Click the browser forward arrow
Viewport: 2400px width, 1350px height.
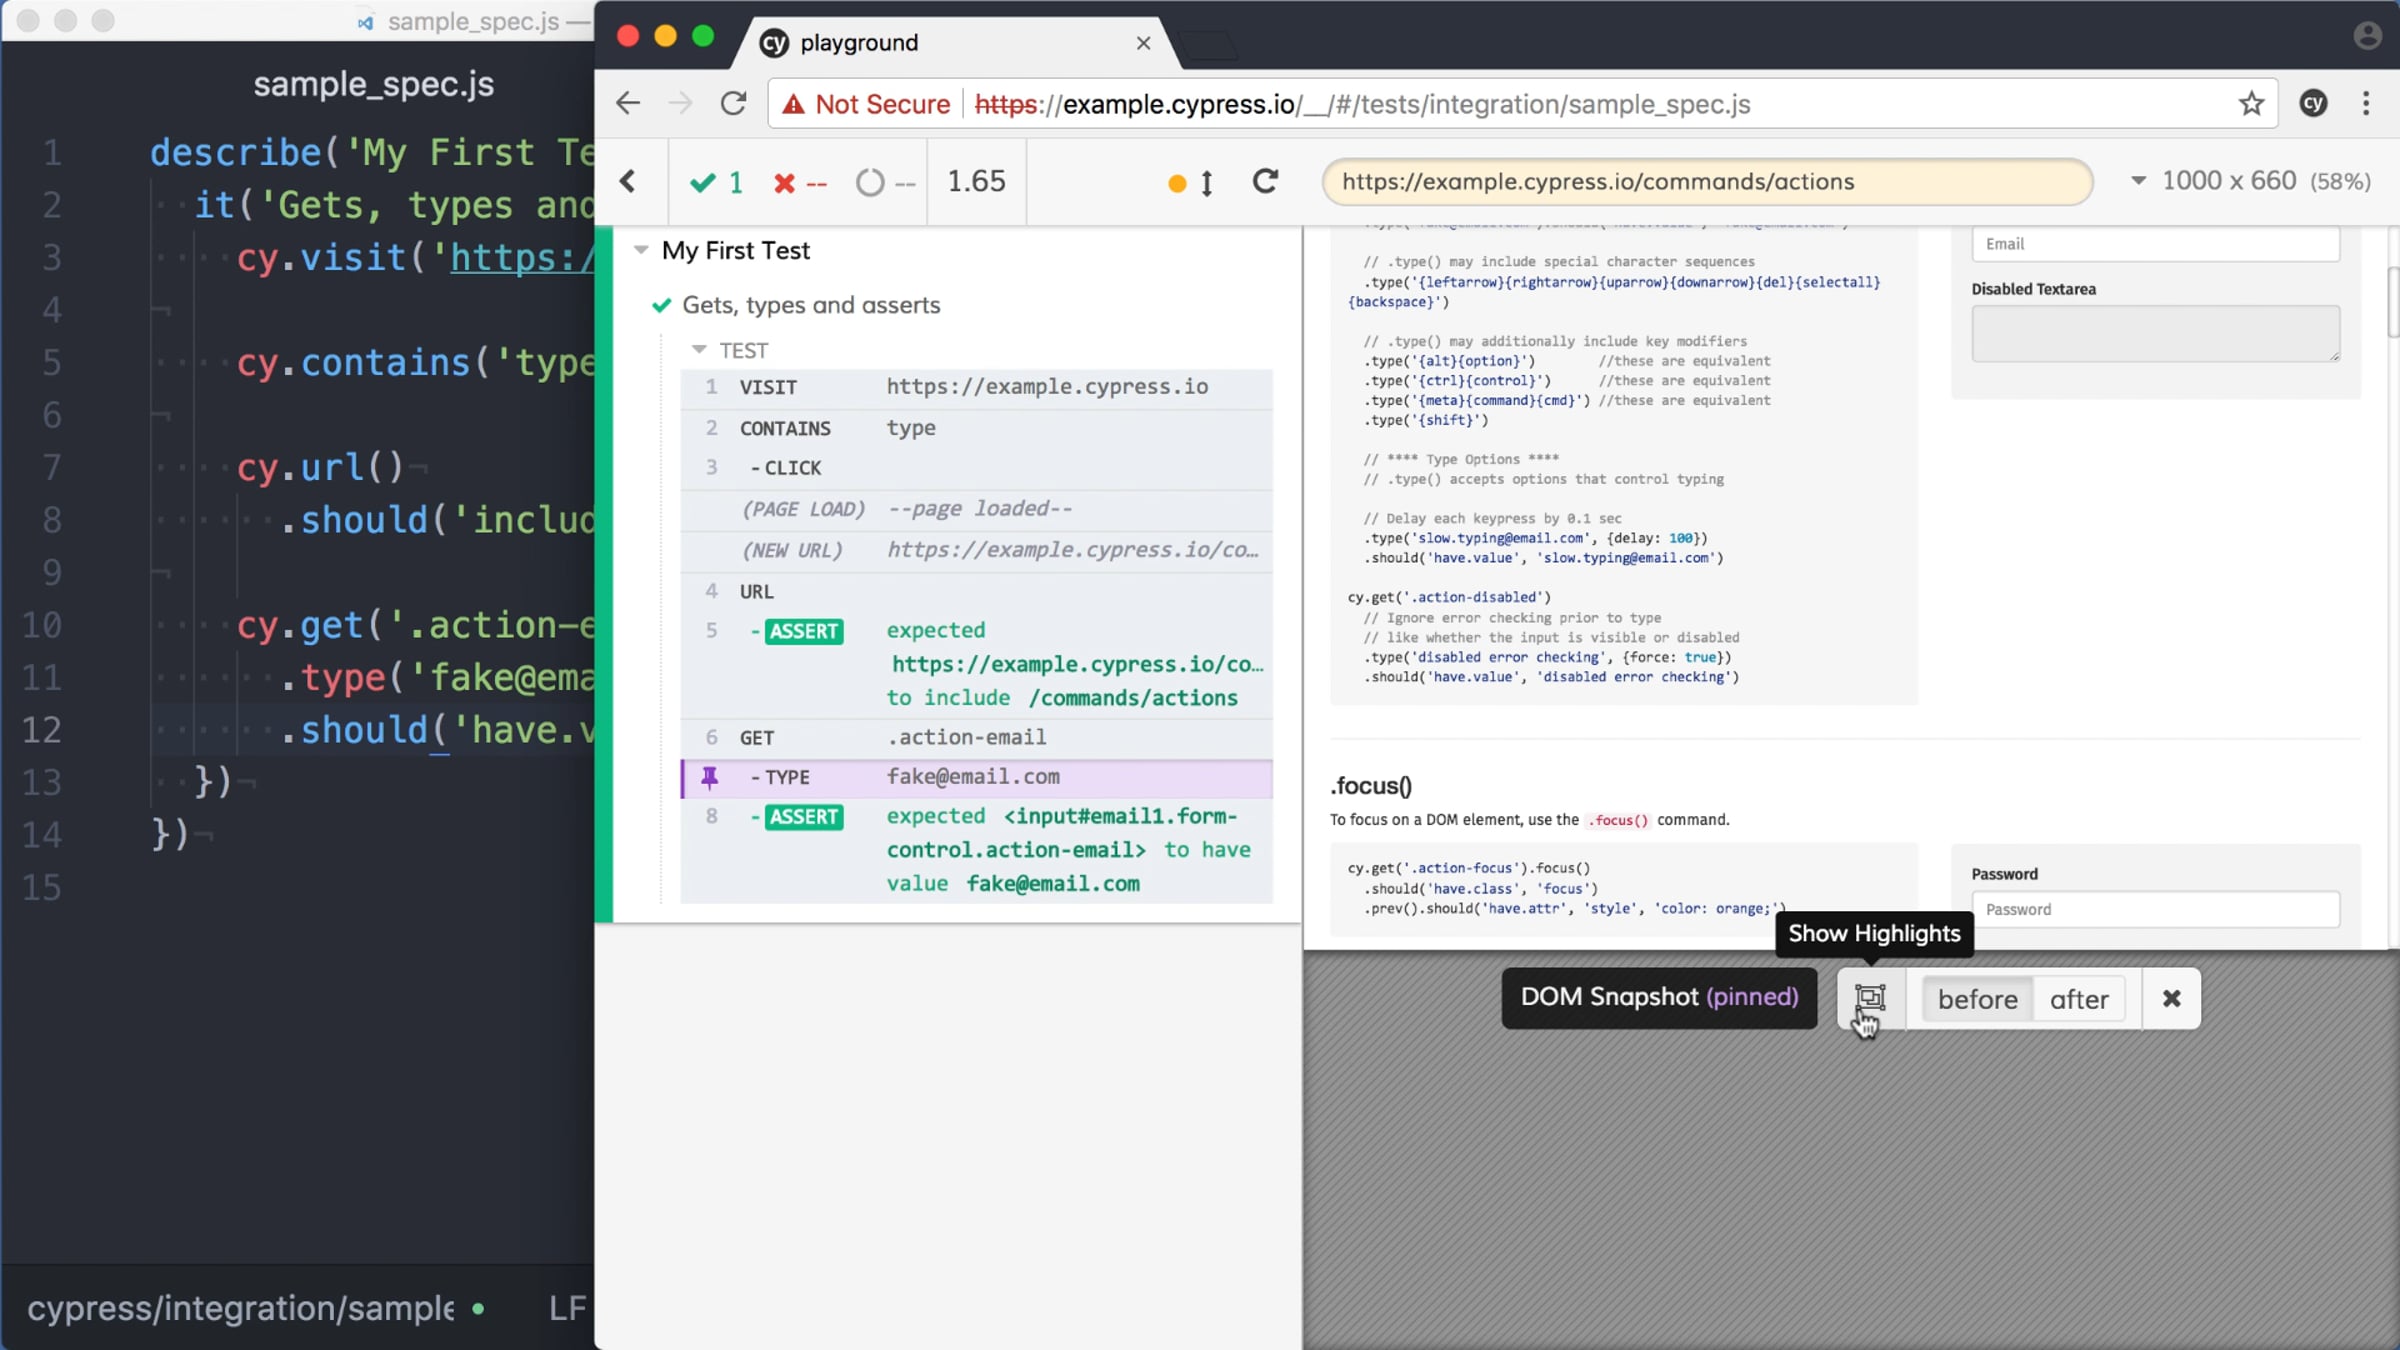680,103
